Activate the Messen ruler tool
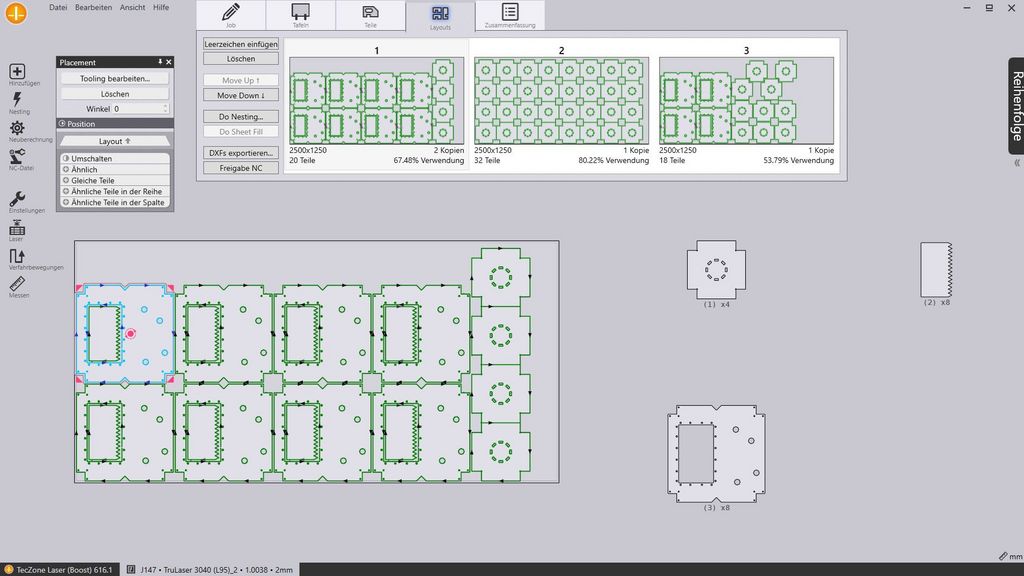1024x576 pixels. (17, 284)
